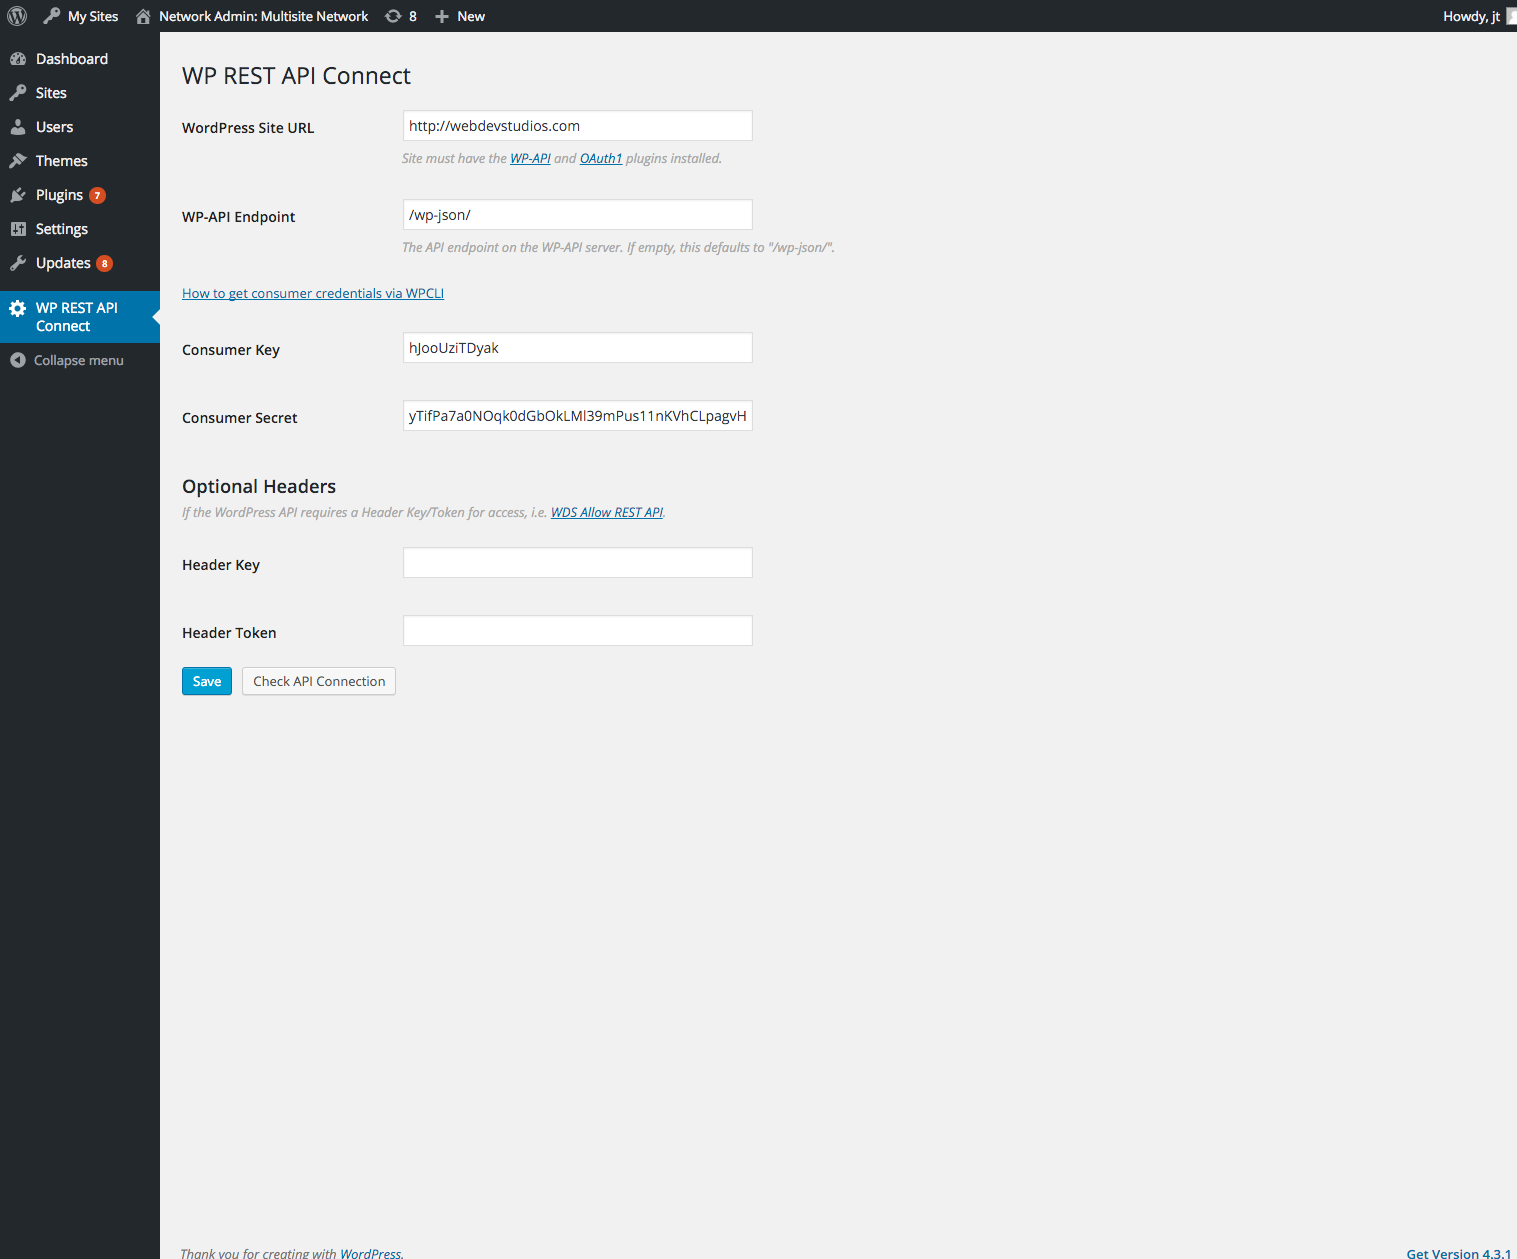This screenshot has width=1517, height=1259.
Task: Click the Consumer Secret label
Action: (240, 418)
